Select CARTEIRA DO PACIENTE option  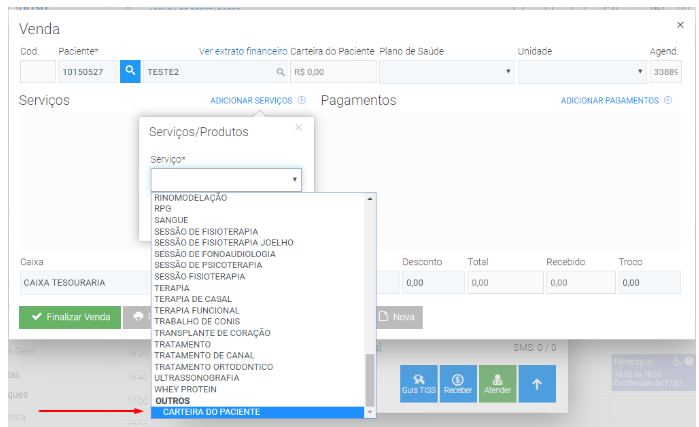(x=258, y=412)
